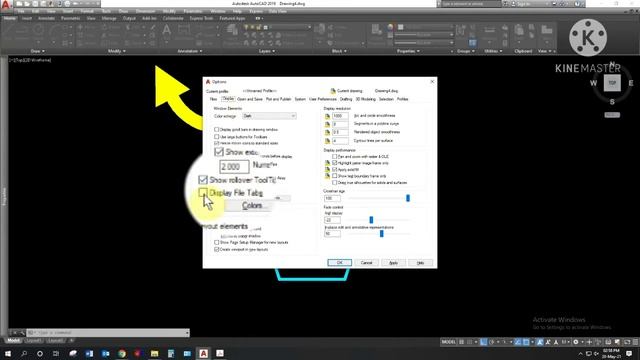Check the Display File Tabs checkbox
640x360 pixels.
tap(203, 193)
